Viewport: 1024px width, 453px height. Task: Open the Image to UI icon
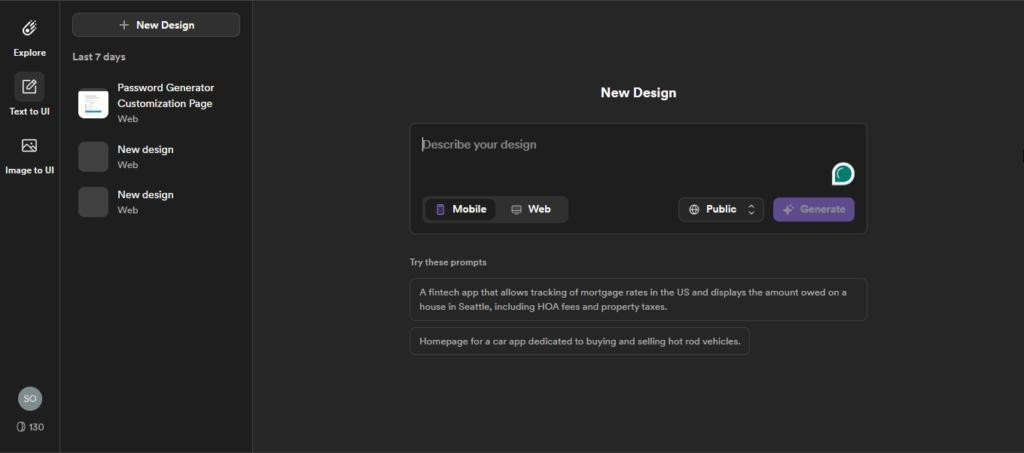(x=29, y=146)
